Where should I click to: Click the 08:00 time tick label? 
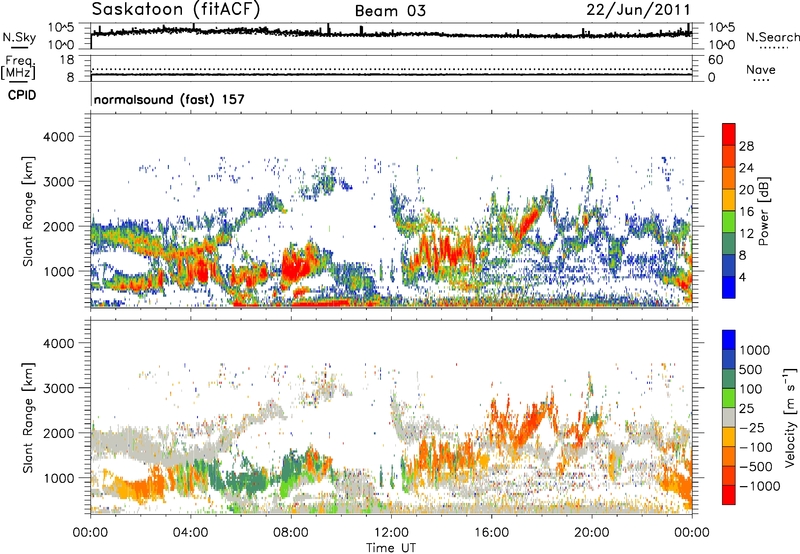pyautogui.click(x=291, y=533)
